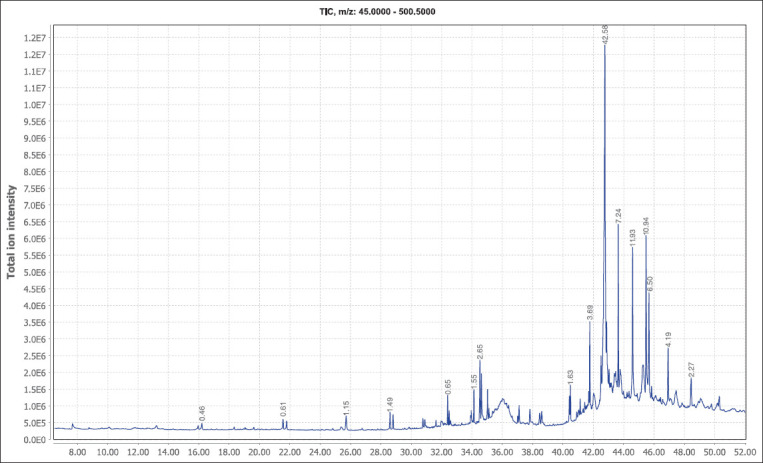Click the 8.00 retention time tick label
This screenshot has height=463, width=763.
[78, 451]
